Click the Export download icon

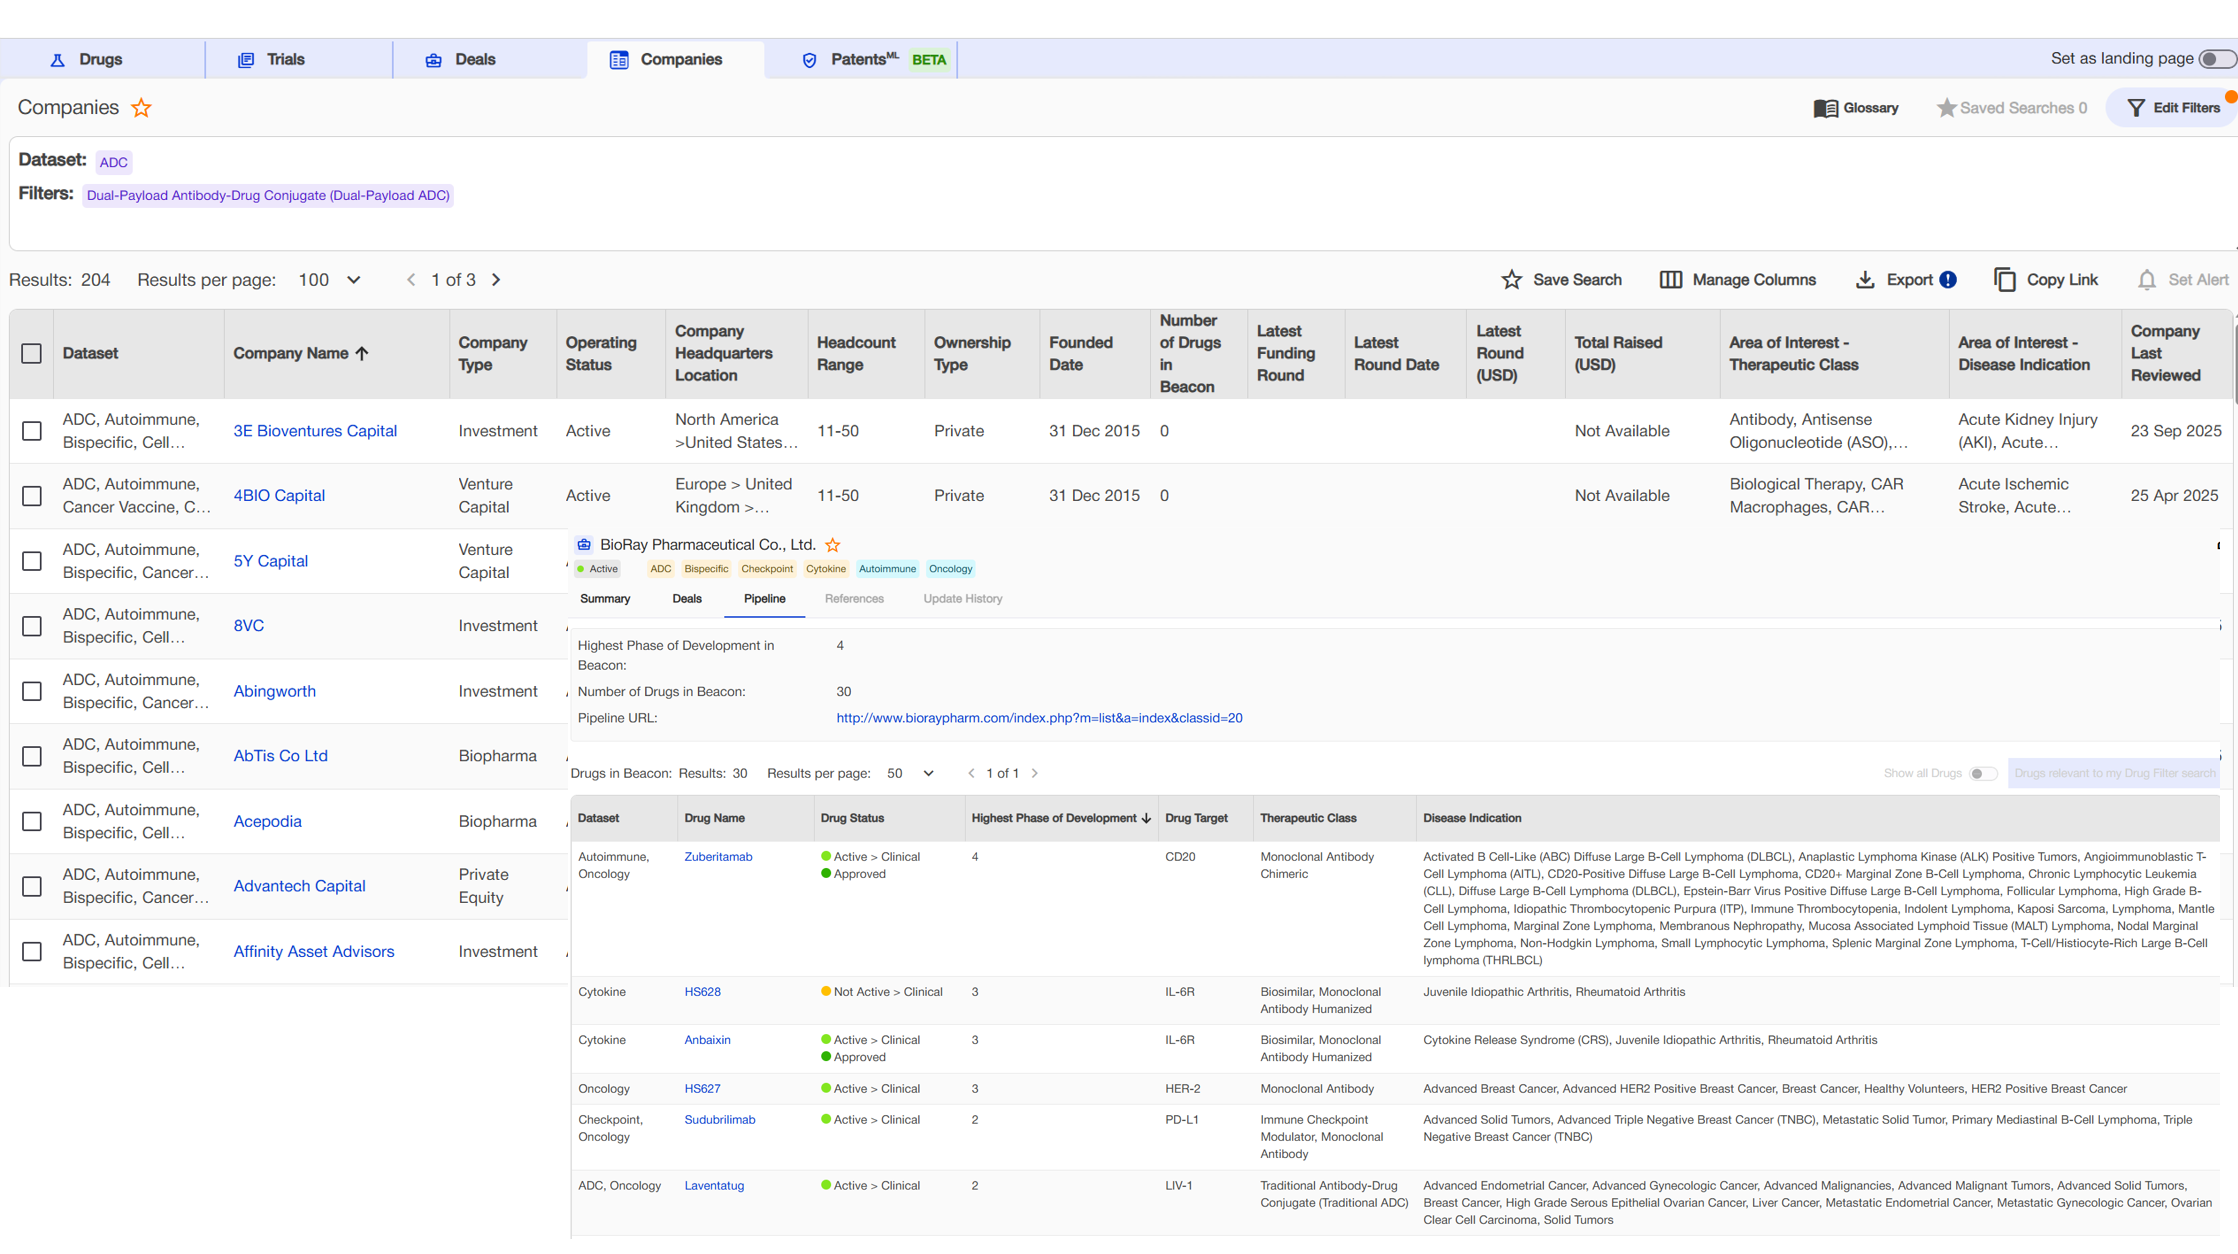pos(1865,280)
